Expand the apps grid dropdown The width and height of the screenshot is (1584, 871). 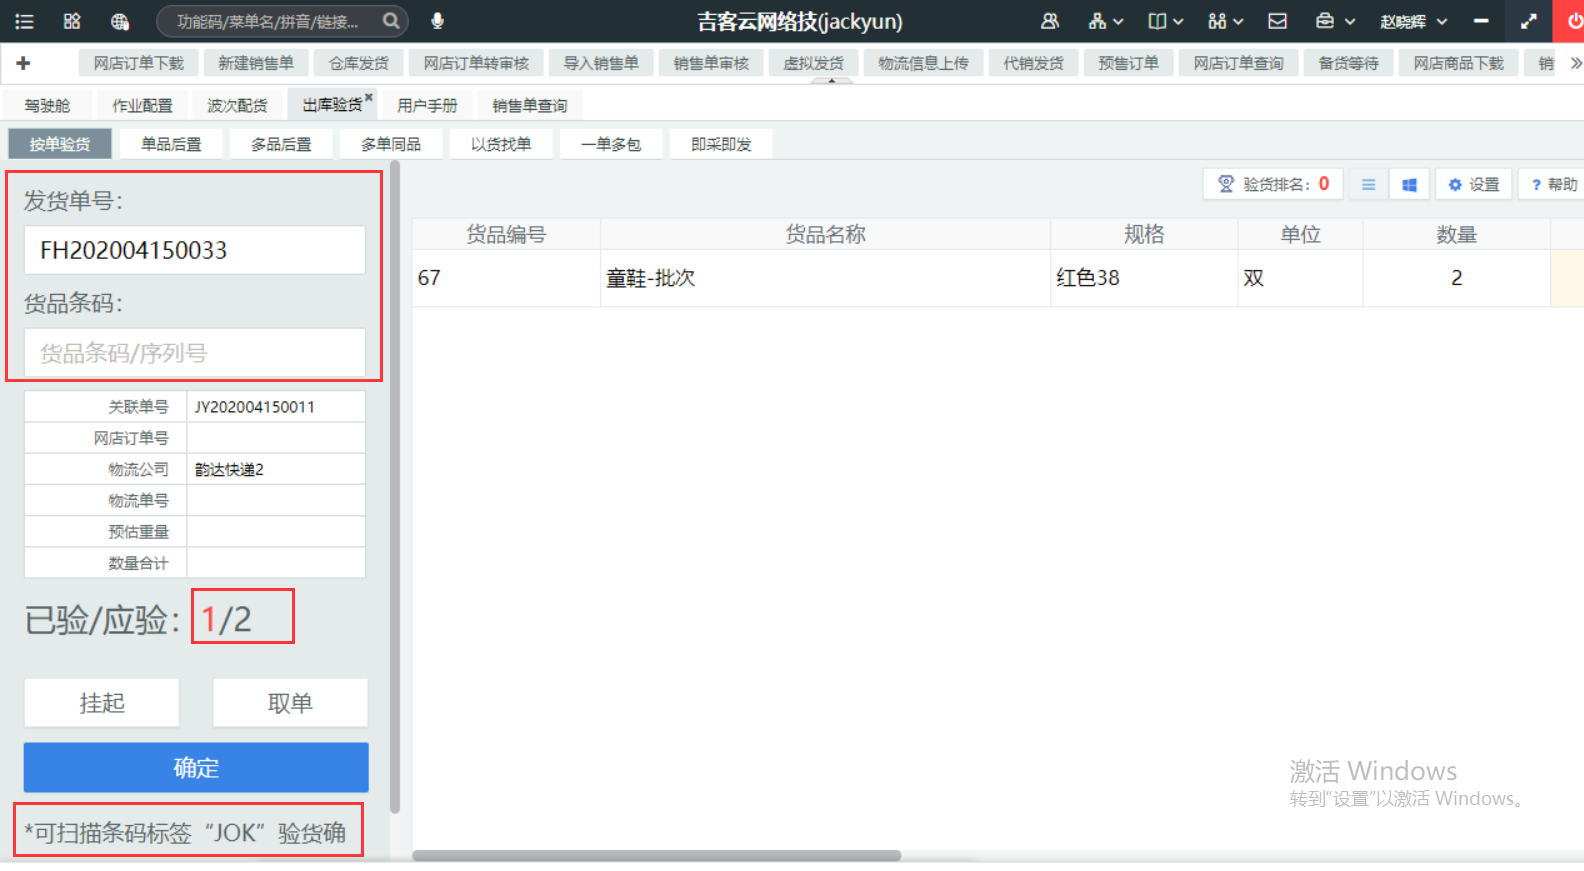click(x=1226, y=21)
